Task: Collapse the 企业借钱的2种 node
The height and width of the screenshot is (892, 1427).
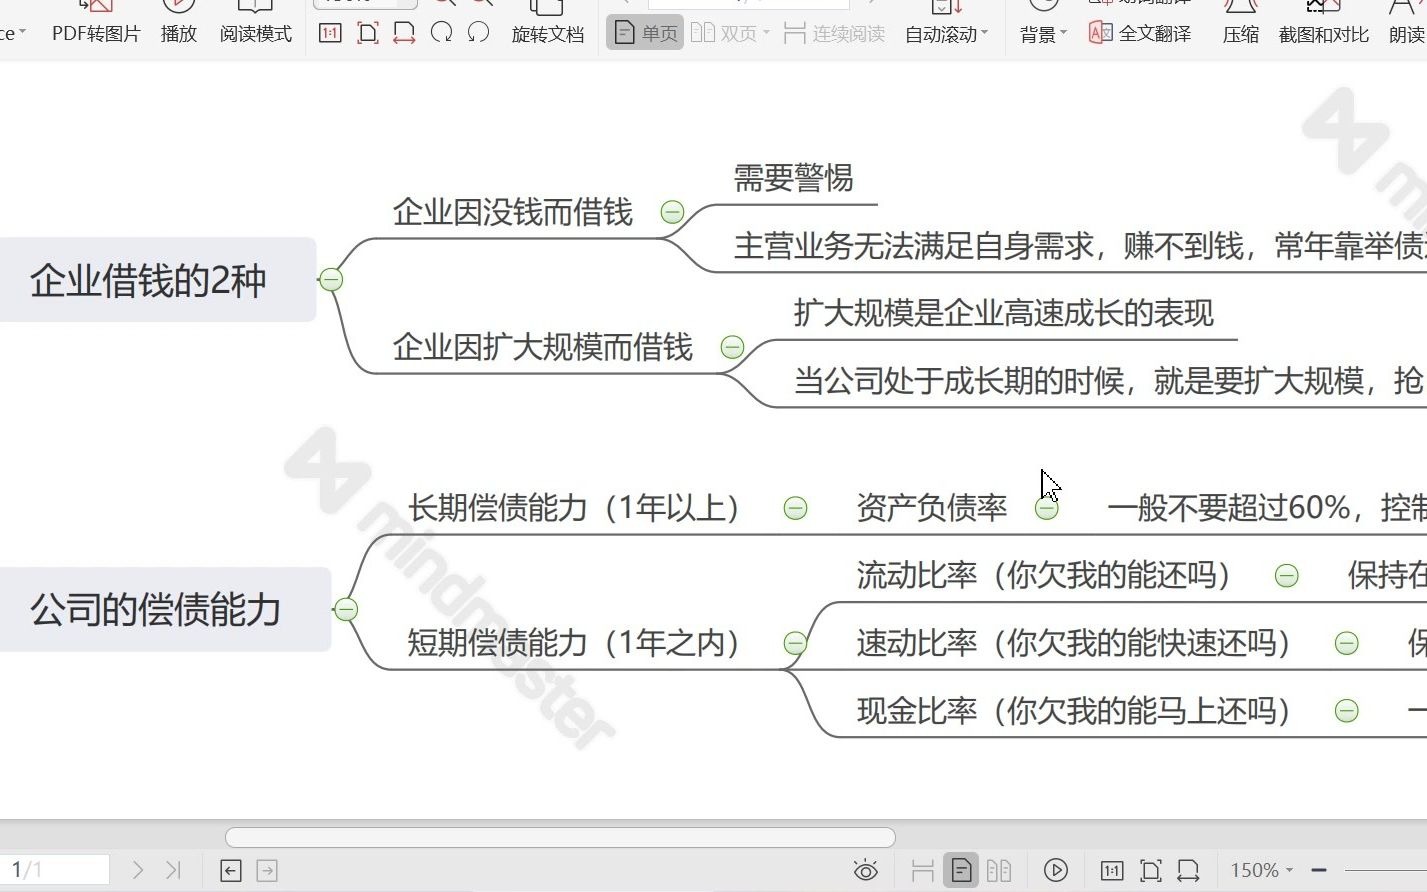Action: pyautogui.click(x=331, y=280)
